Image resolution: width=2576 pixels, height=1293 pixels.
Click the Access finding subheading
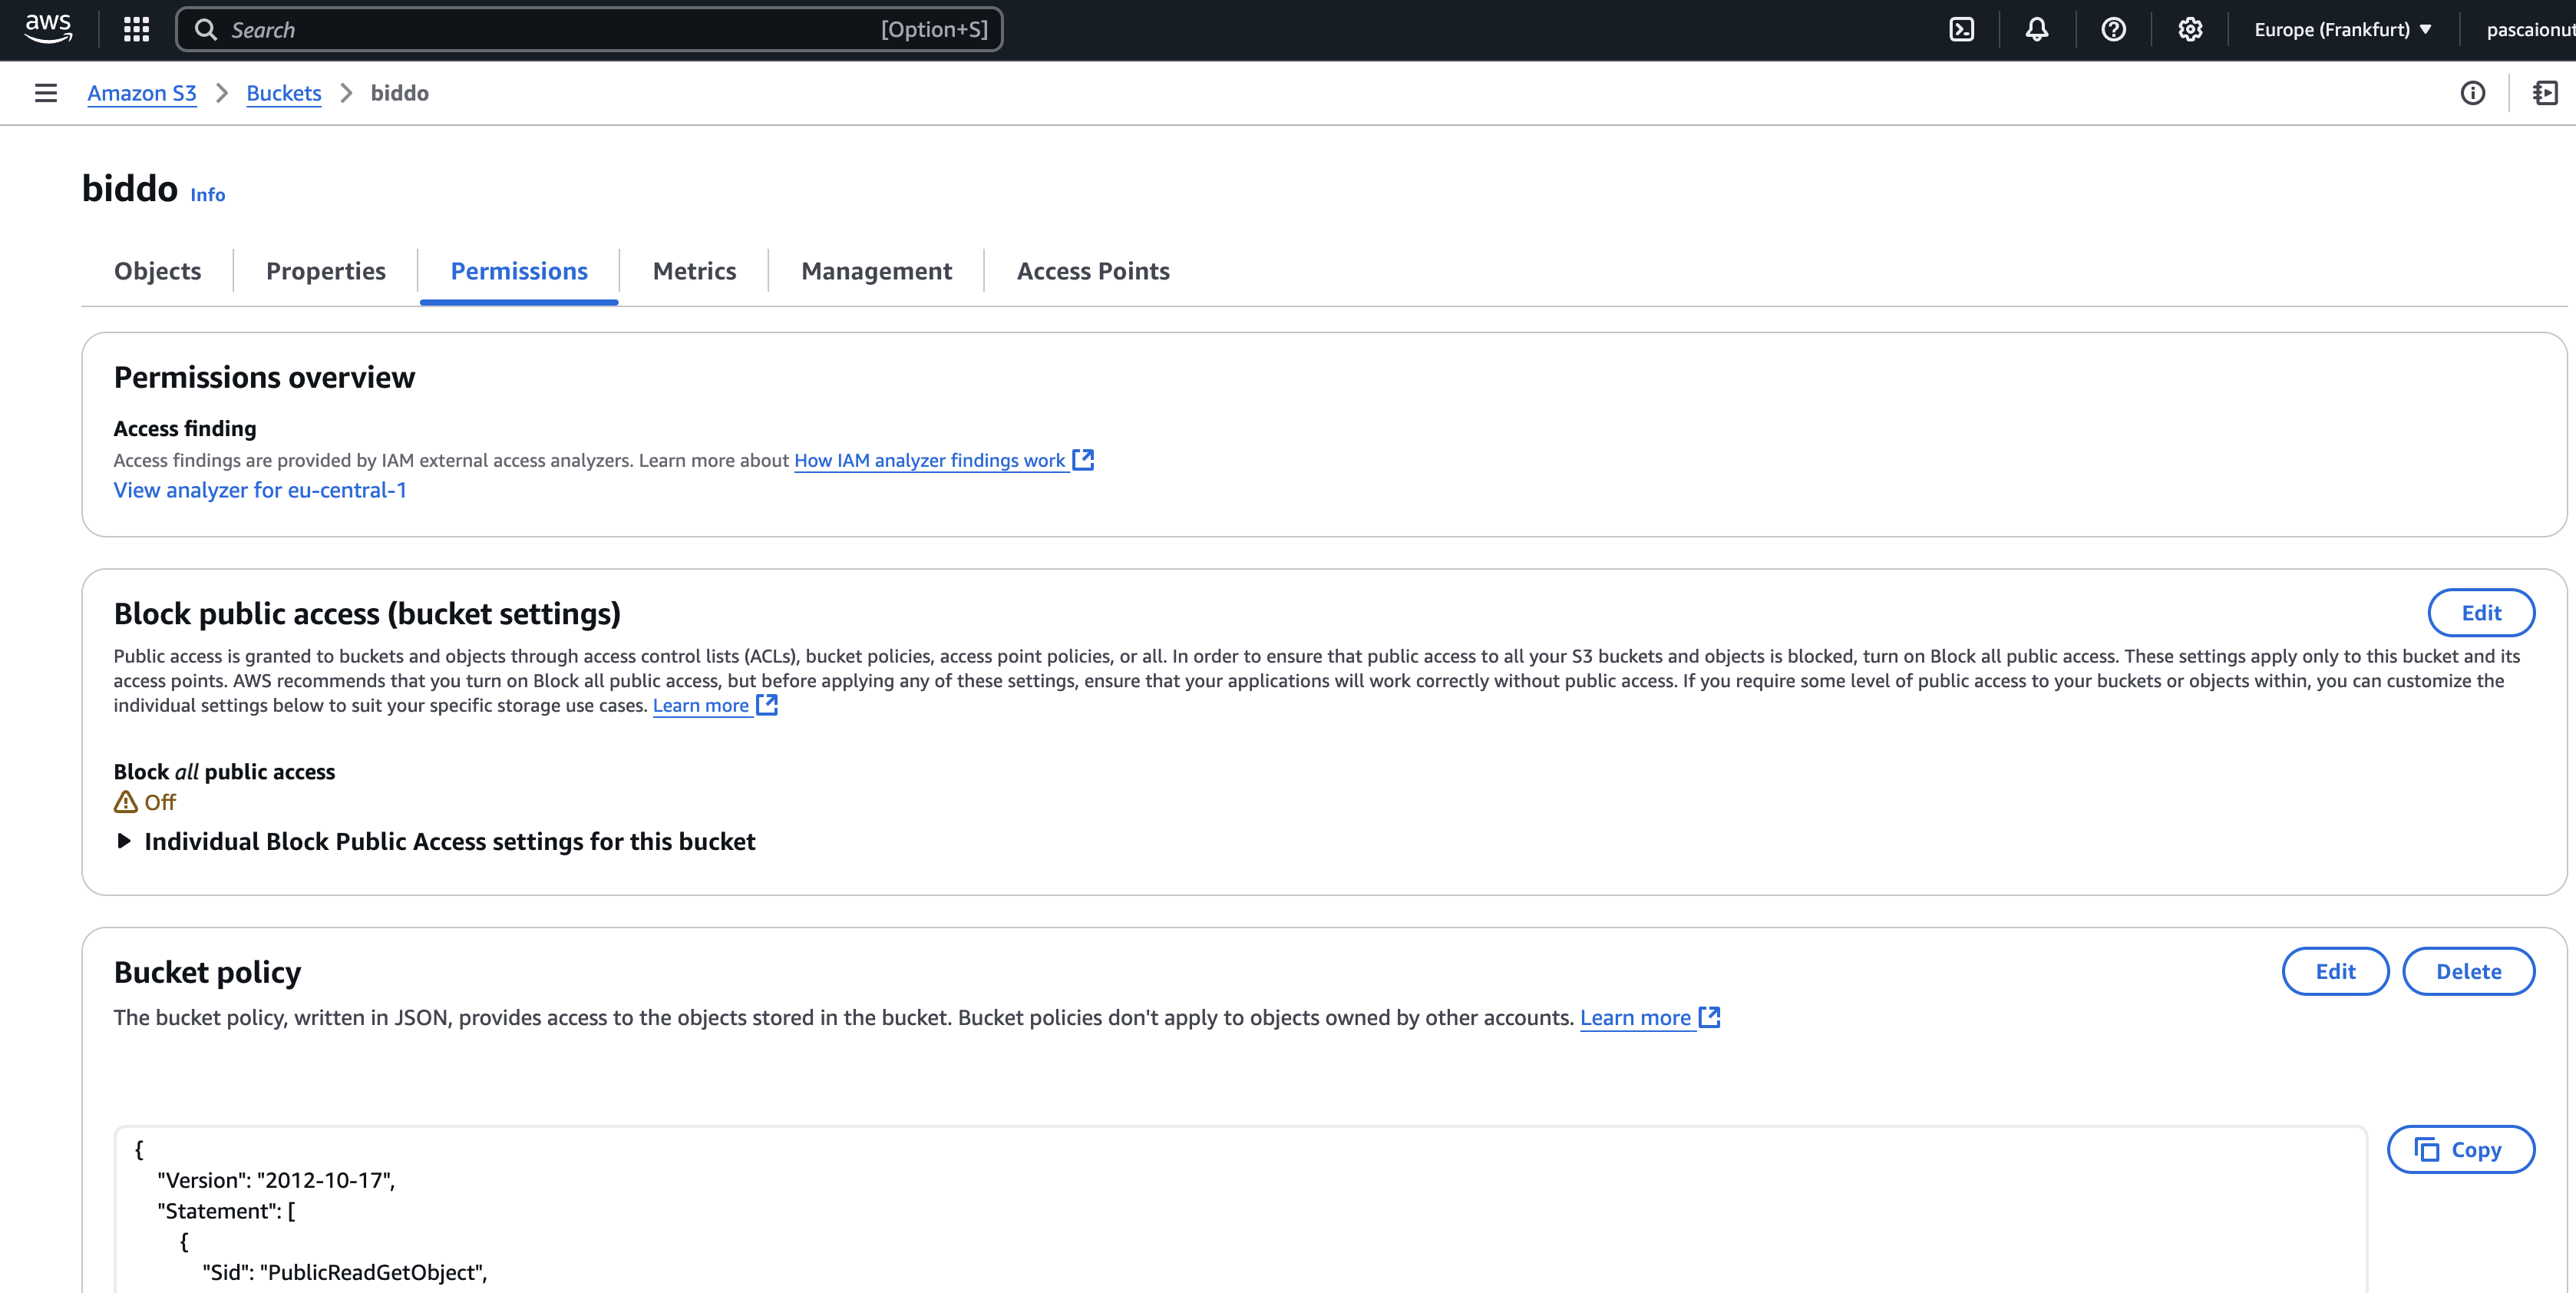click(185, 428)
